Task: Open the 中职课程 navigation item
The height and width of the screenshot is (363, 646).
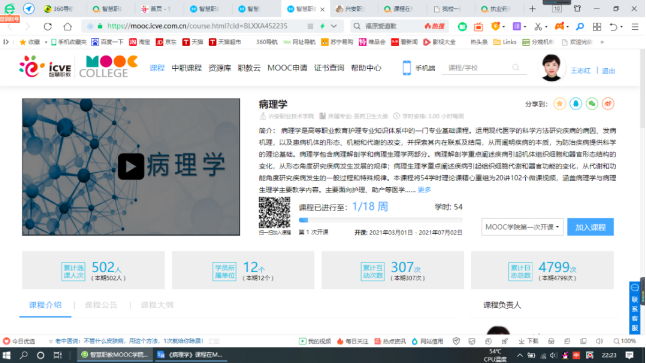Action: [x=186, y=68]
